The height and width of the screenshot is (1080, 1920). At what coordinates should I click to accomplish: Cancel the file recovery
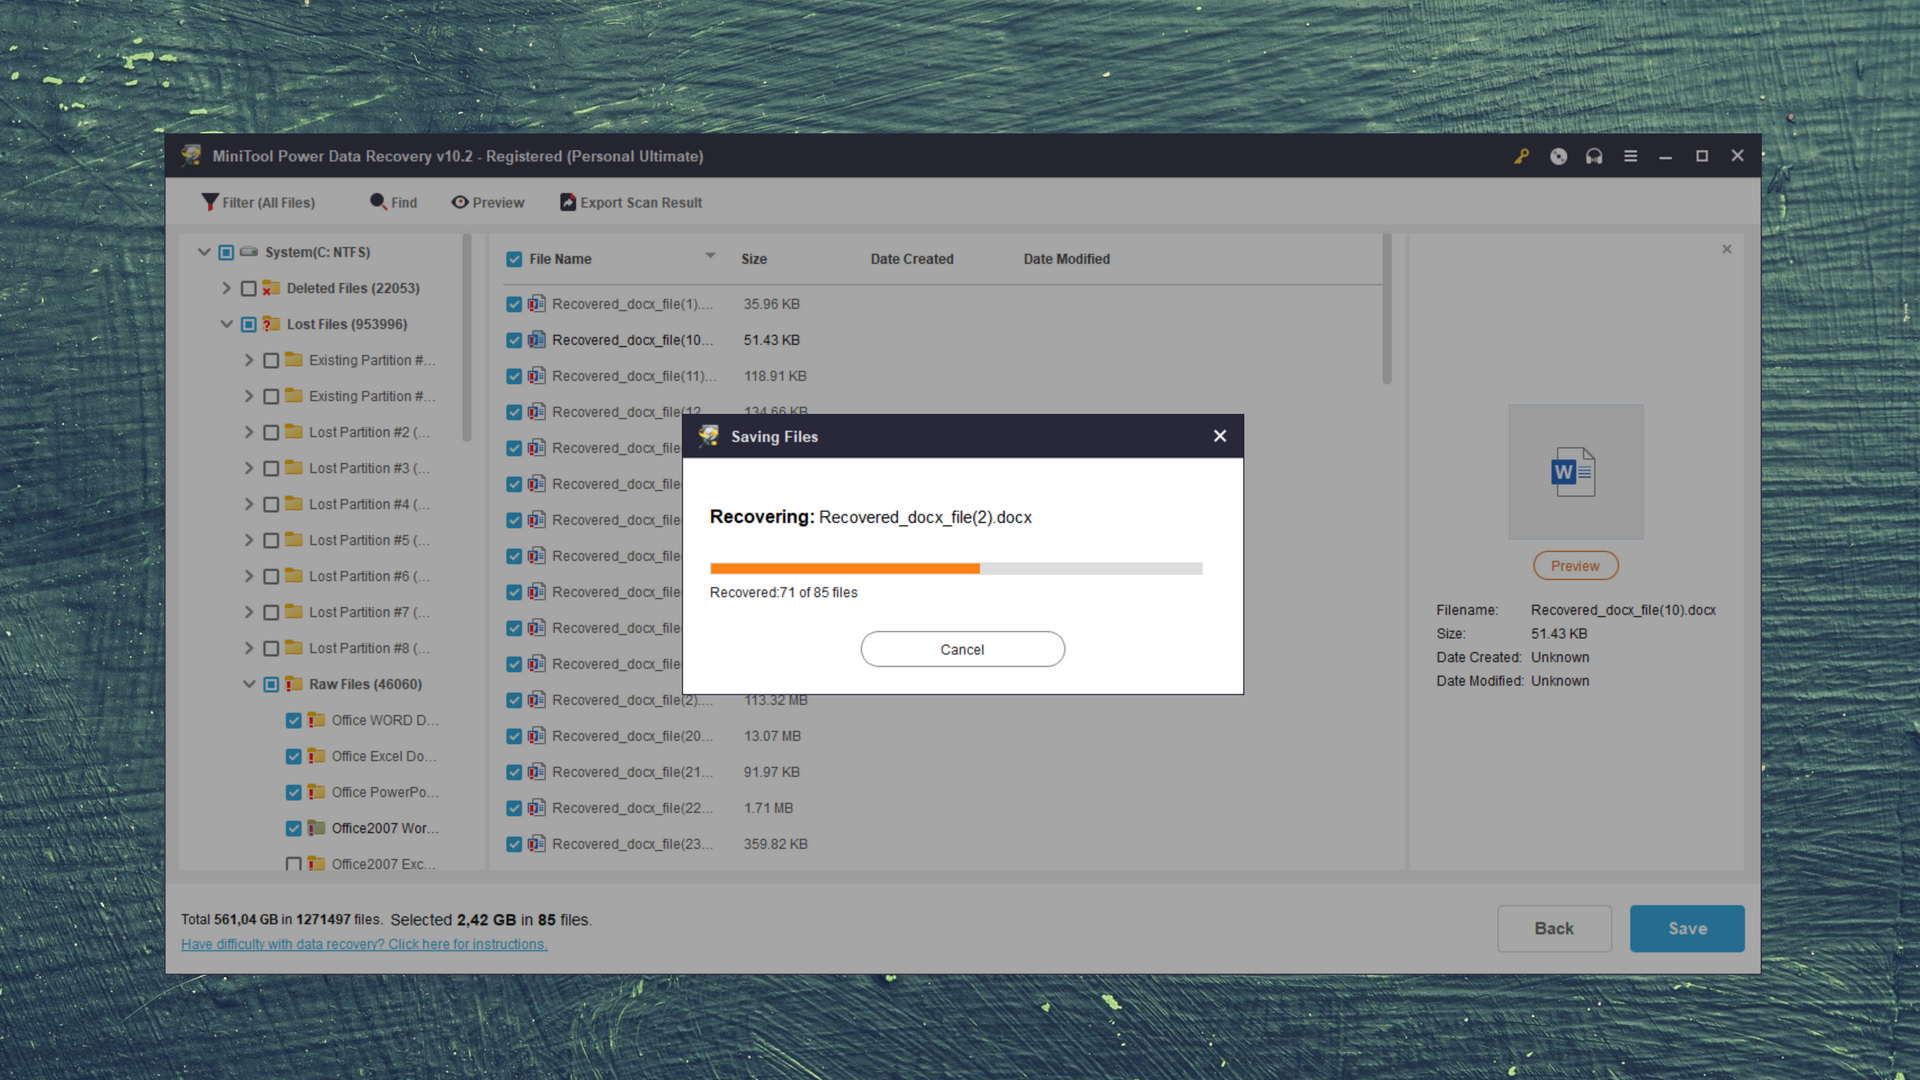(962, 649)
